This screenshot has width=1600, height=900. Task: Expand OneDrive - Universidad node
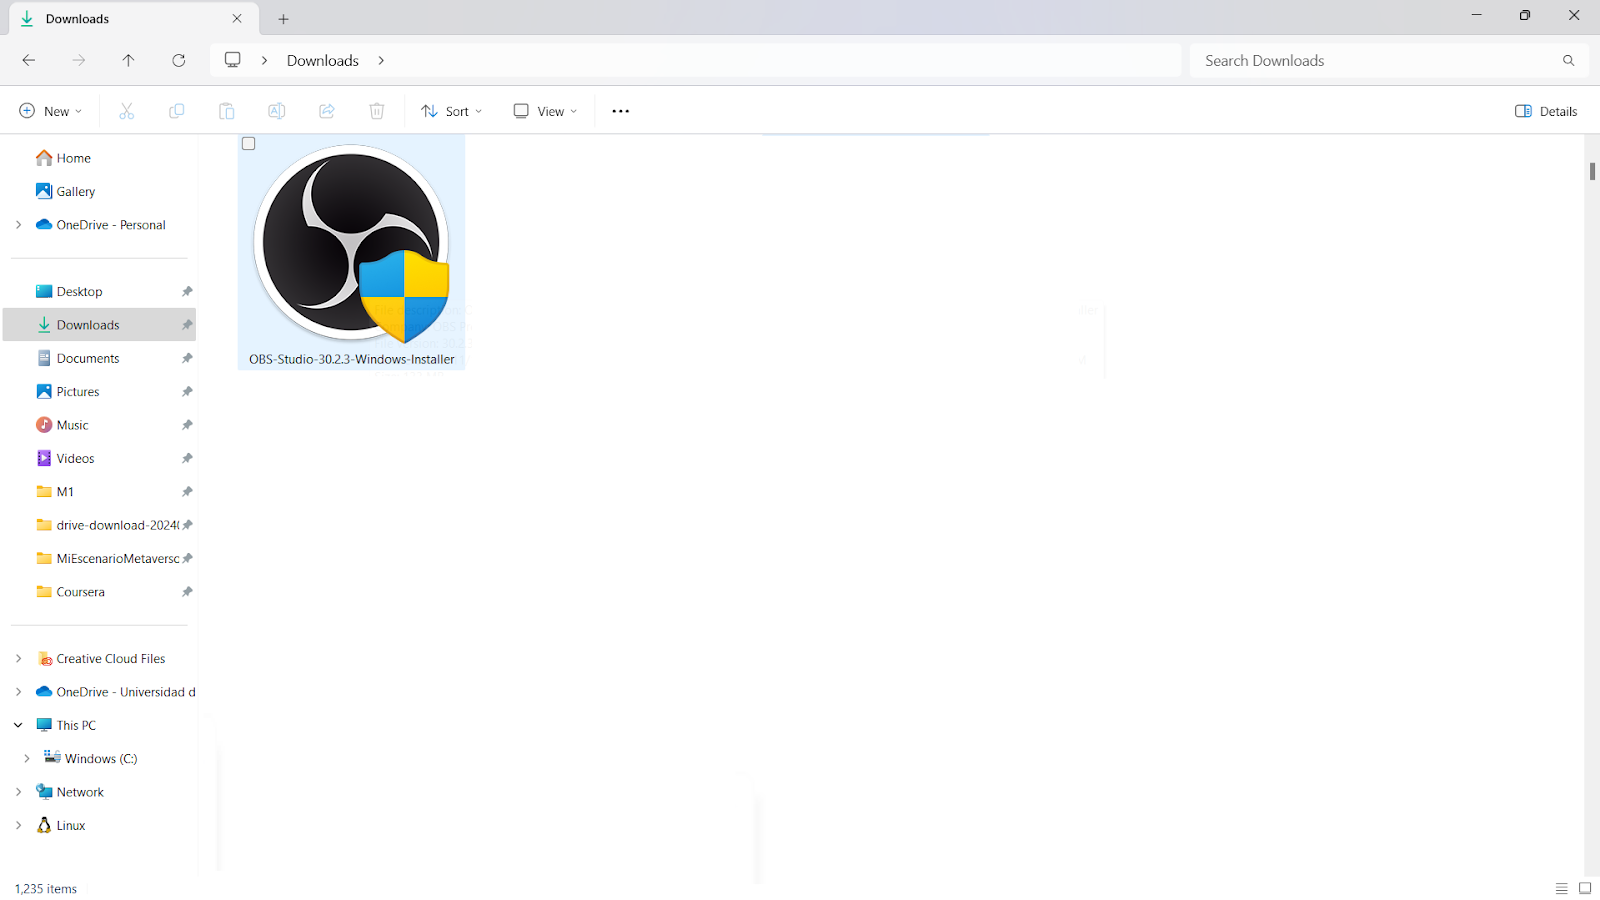(x=18, y=692)
